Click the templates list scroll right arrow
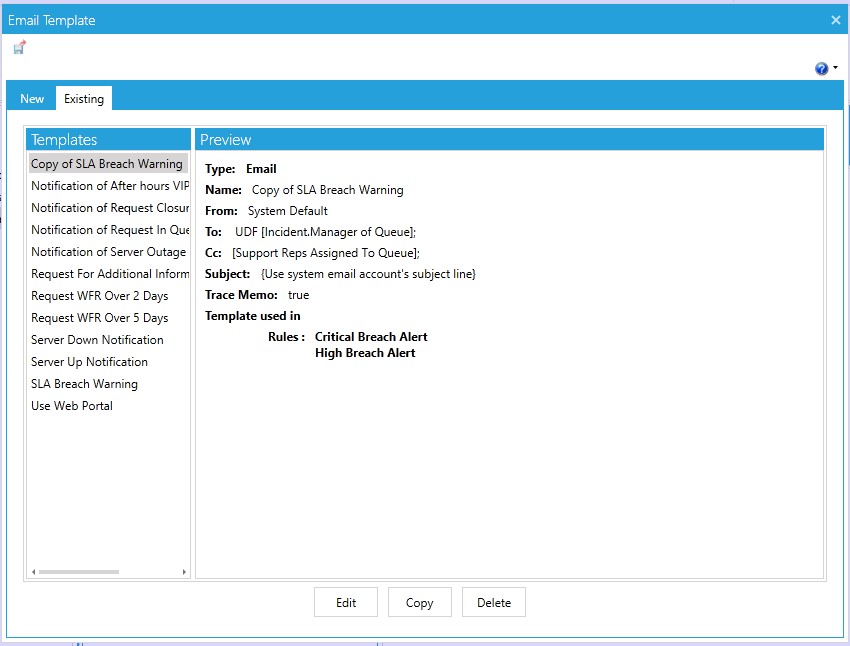This screenshot has height=646, width=850. pyautogui.click(x=184, y=572)
